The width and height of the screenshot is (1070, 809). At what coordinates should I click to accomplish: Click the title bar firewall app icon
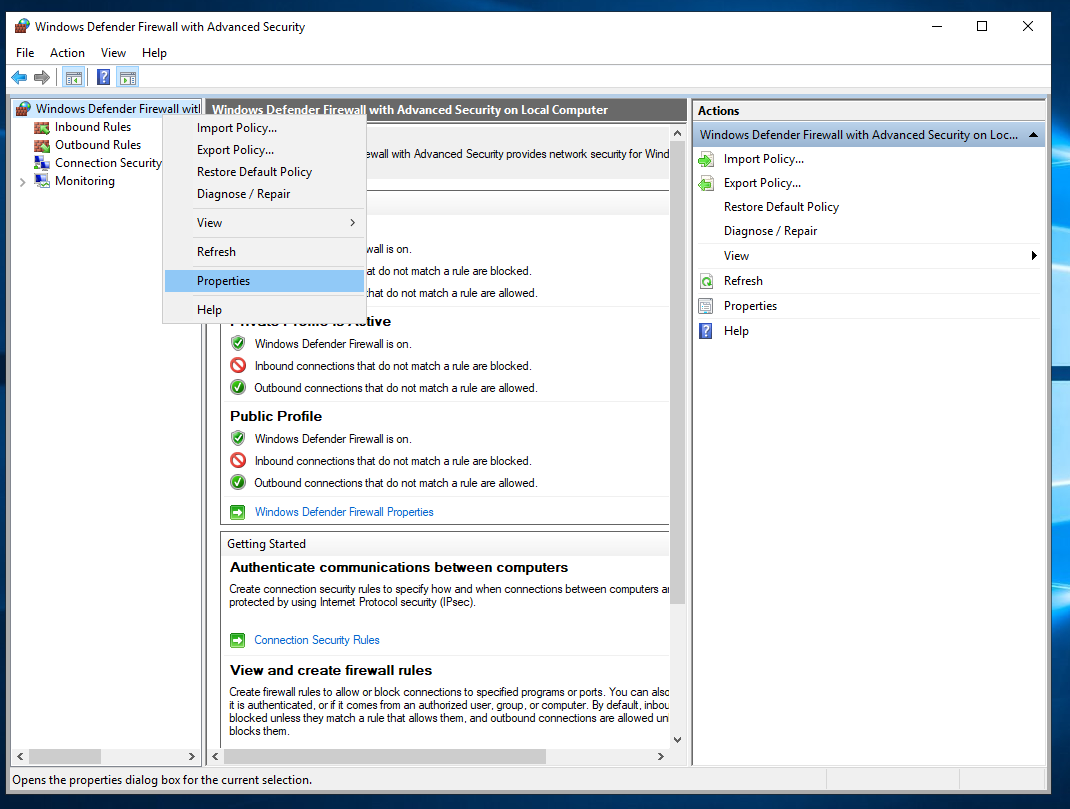pyautogui.click(x=23, y=26)
